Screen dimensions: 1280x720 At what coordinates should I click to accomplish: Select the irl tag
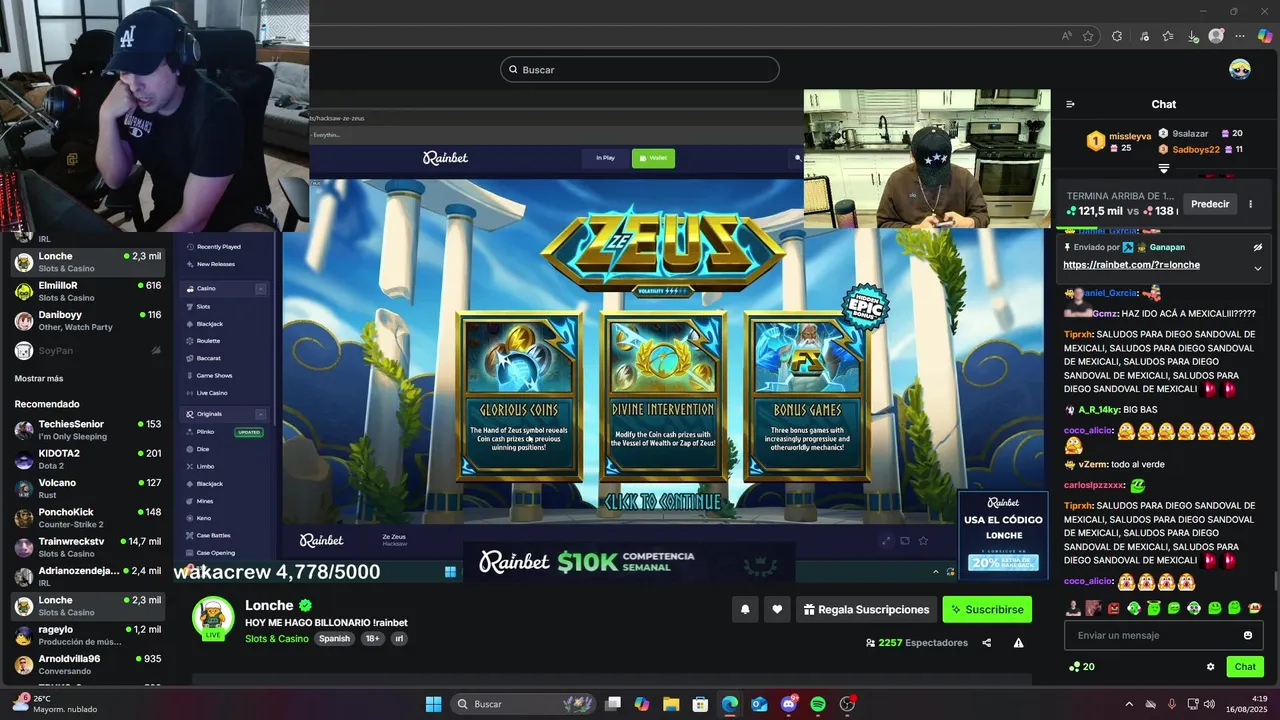[398, 639]
